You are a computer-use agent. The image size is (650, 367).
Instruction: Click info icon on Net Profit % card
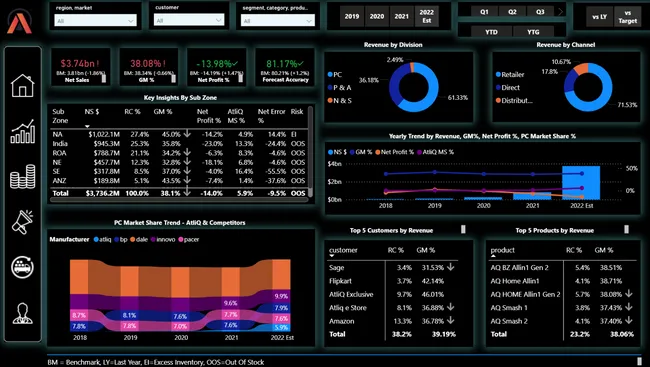240,78
